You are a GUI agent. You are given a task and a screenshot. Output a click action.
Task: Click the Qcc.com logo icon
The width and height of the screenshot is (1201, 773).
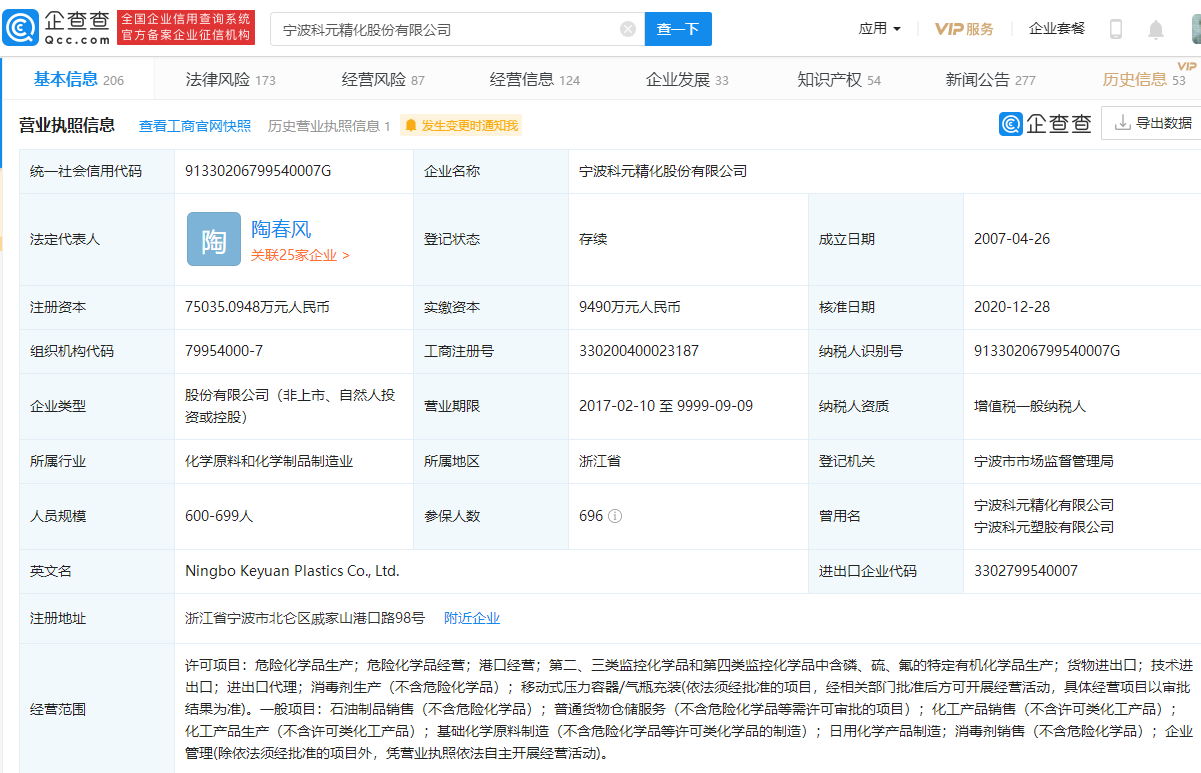[x=22, y=28]
